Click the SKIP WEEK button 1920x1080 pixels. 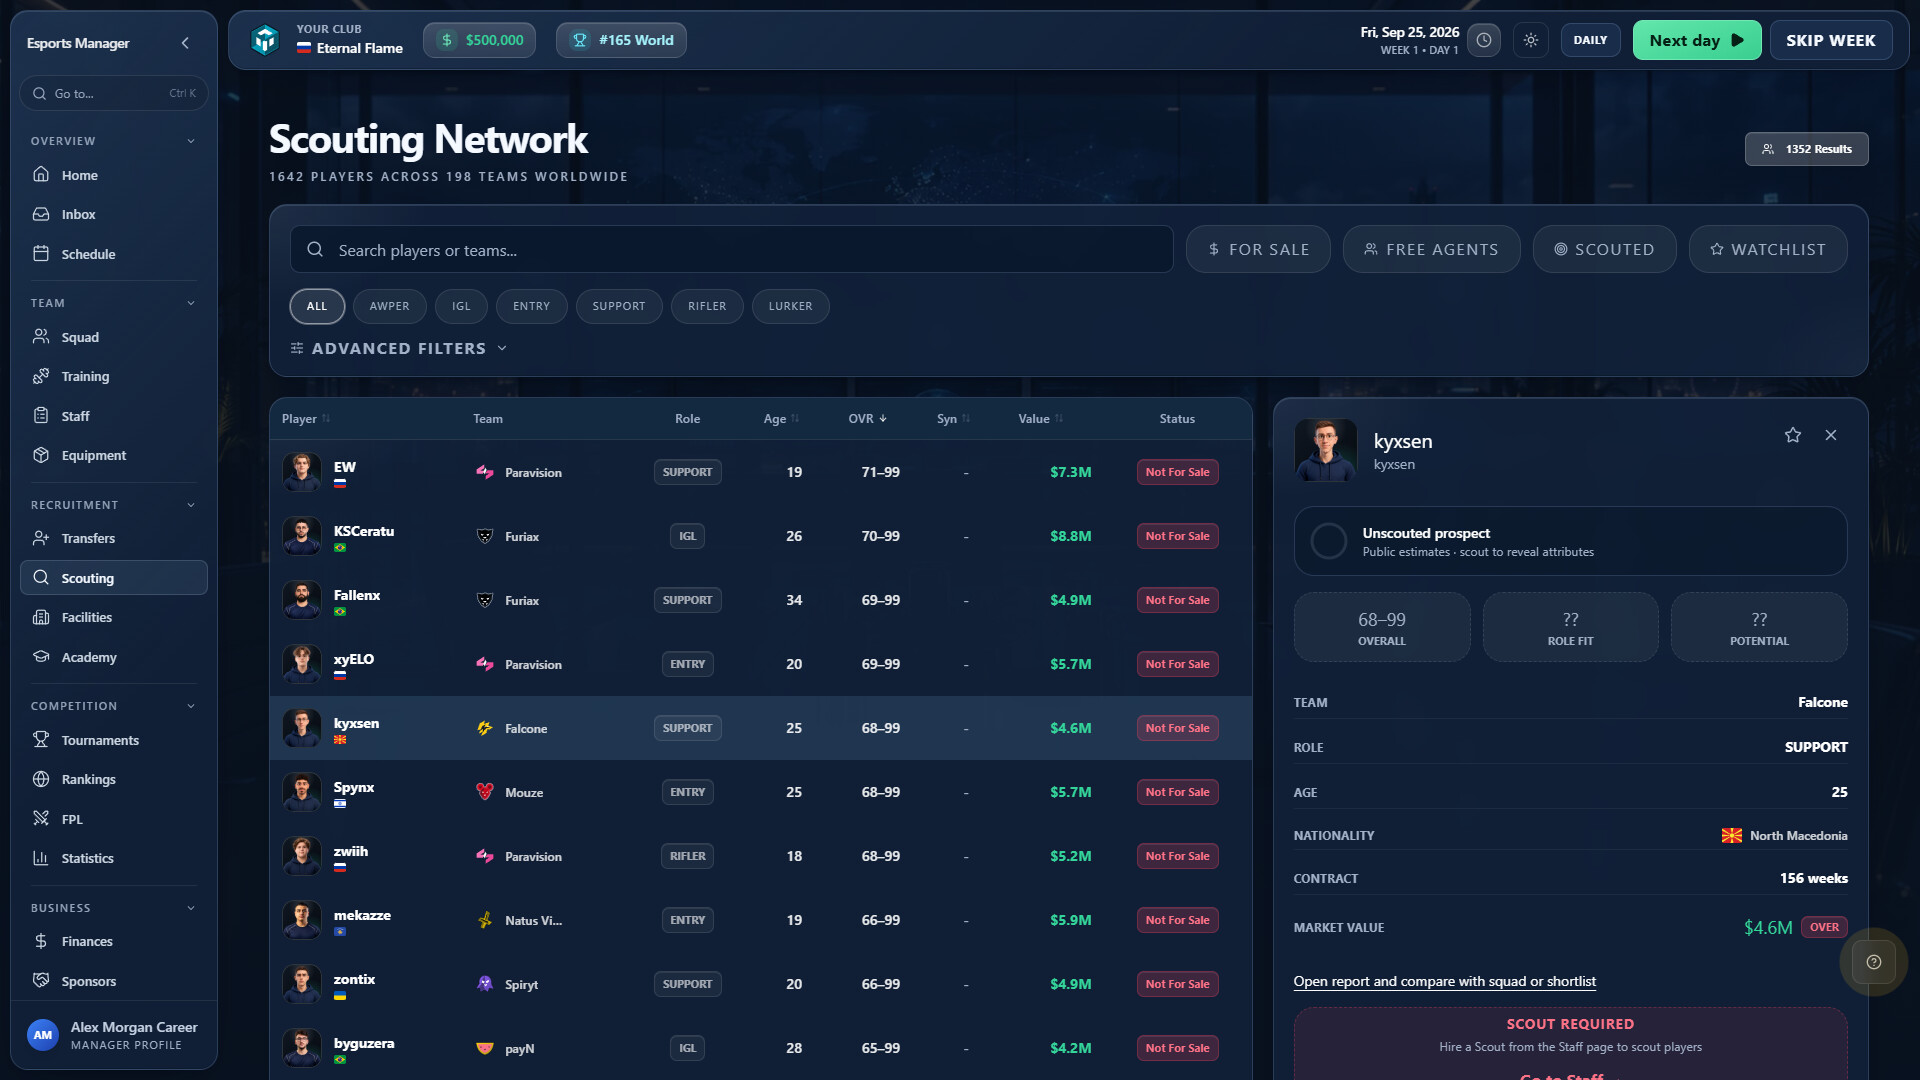(x=1830, y=40)
